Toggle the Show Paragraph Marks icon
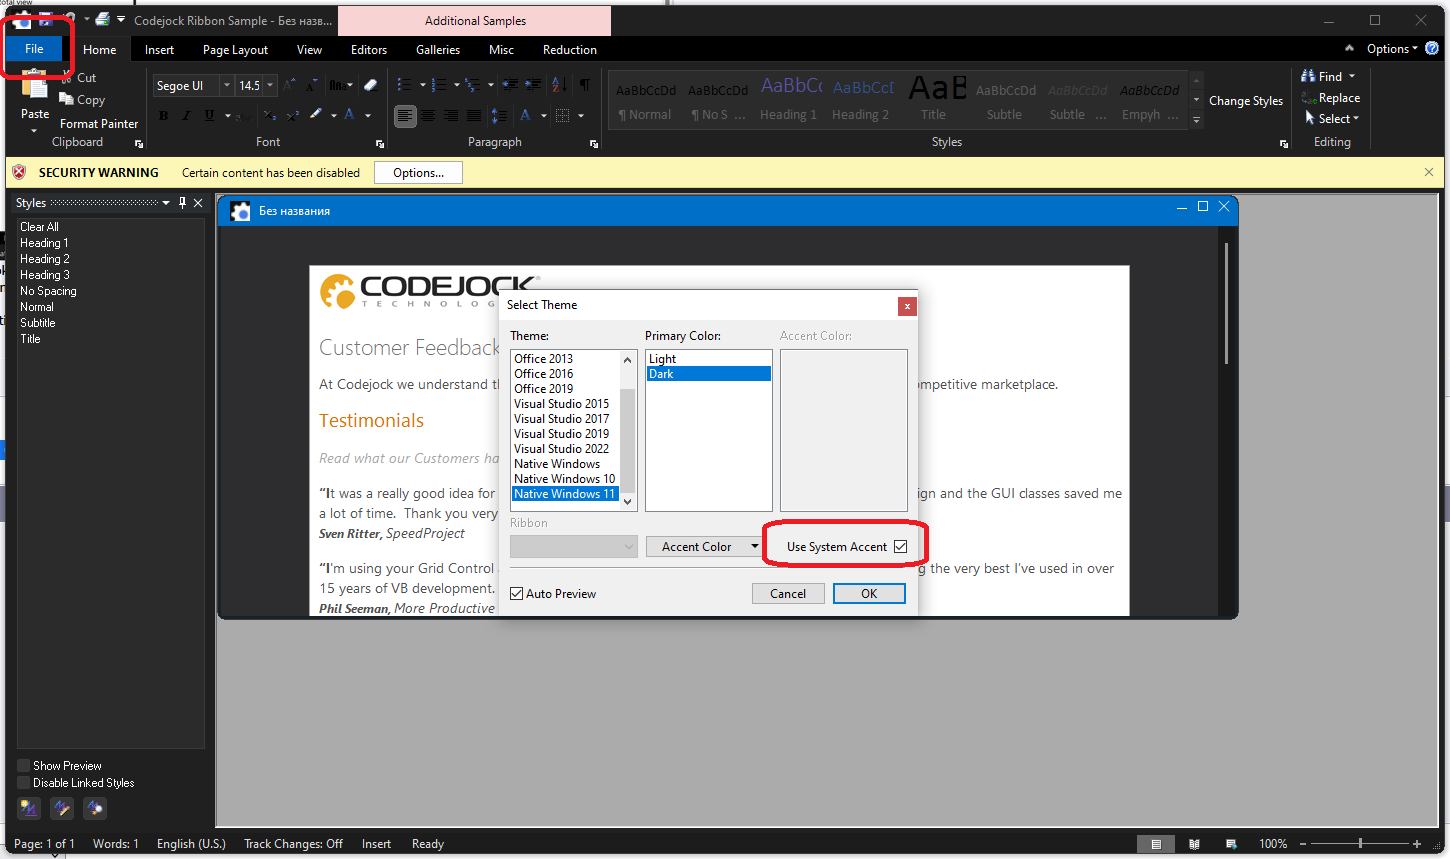 click(585, 85)
